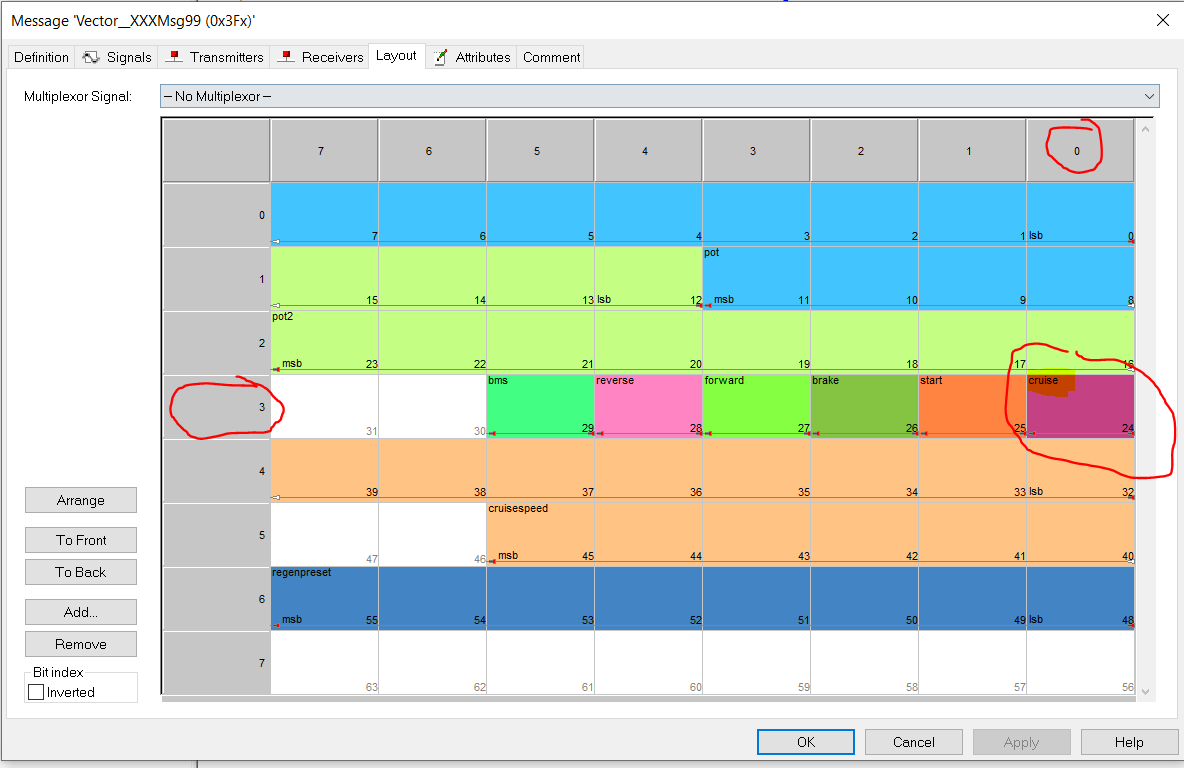
Task: Click the Arrange button
Action: pos(81,500)
